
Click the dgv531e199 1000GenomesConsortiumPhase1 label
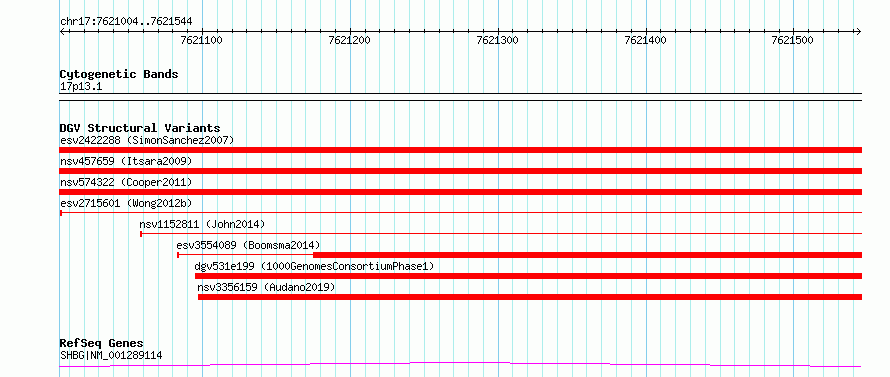(314, 266)
